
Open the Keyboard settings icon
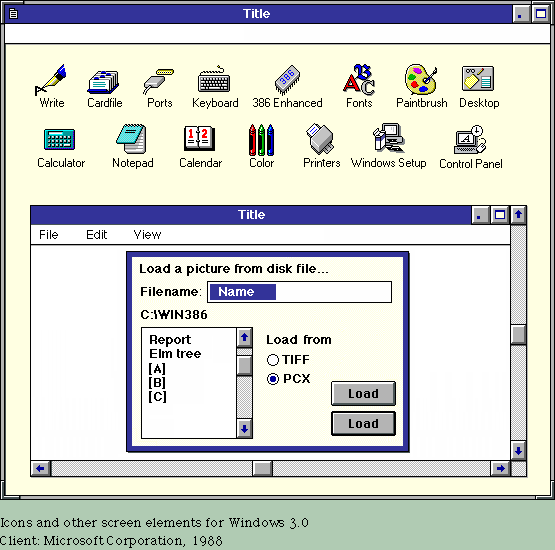point(214,80)
